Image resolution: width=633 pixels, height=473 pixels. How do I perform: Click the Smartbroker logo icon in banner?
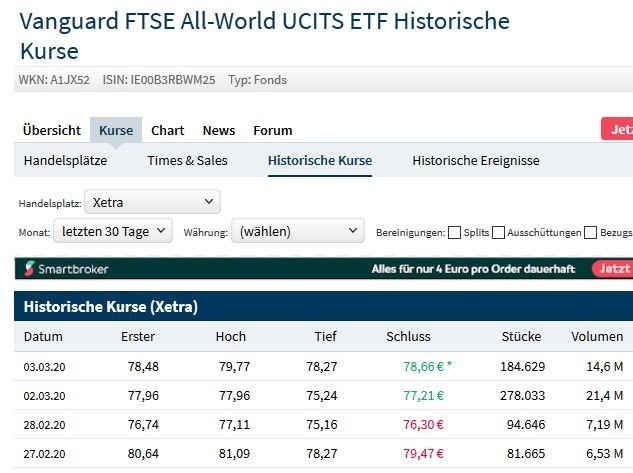pyautogui.click(x=29, y=268)
